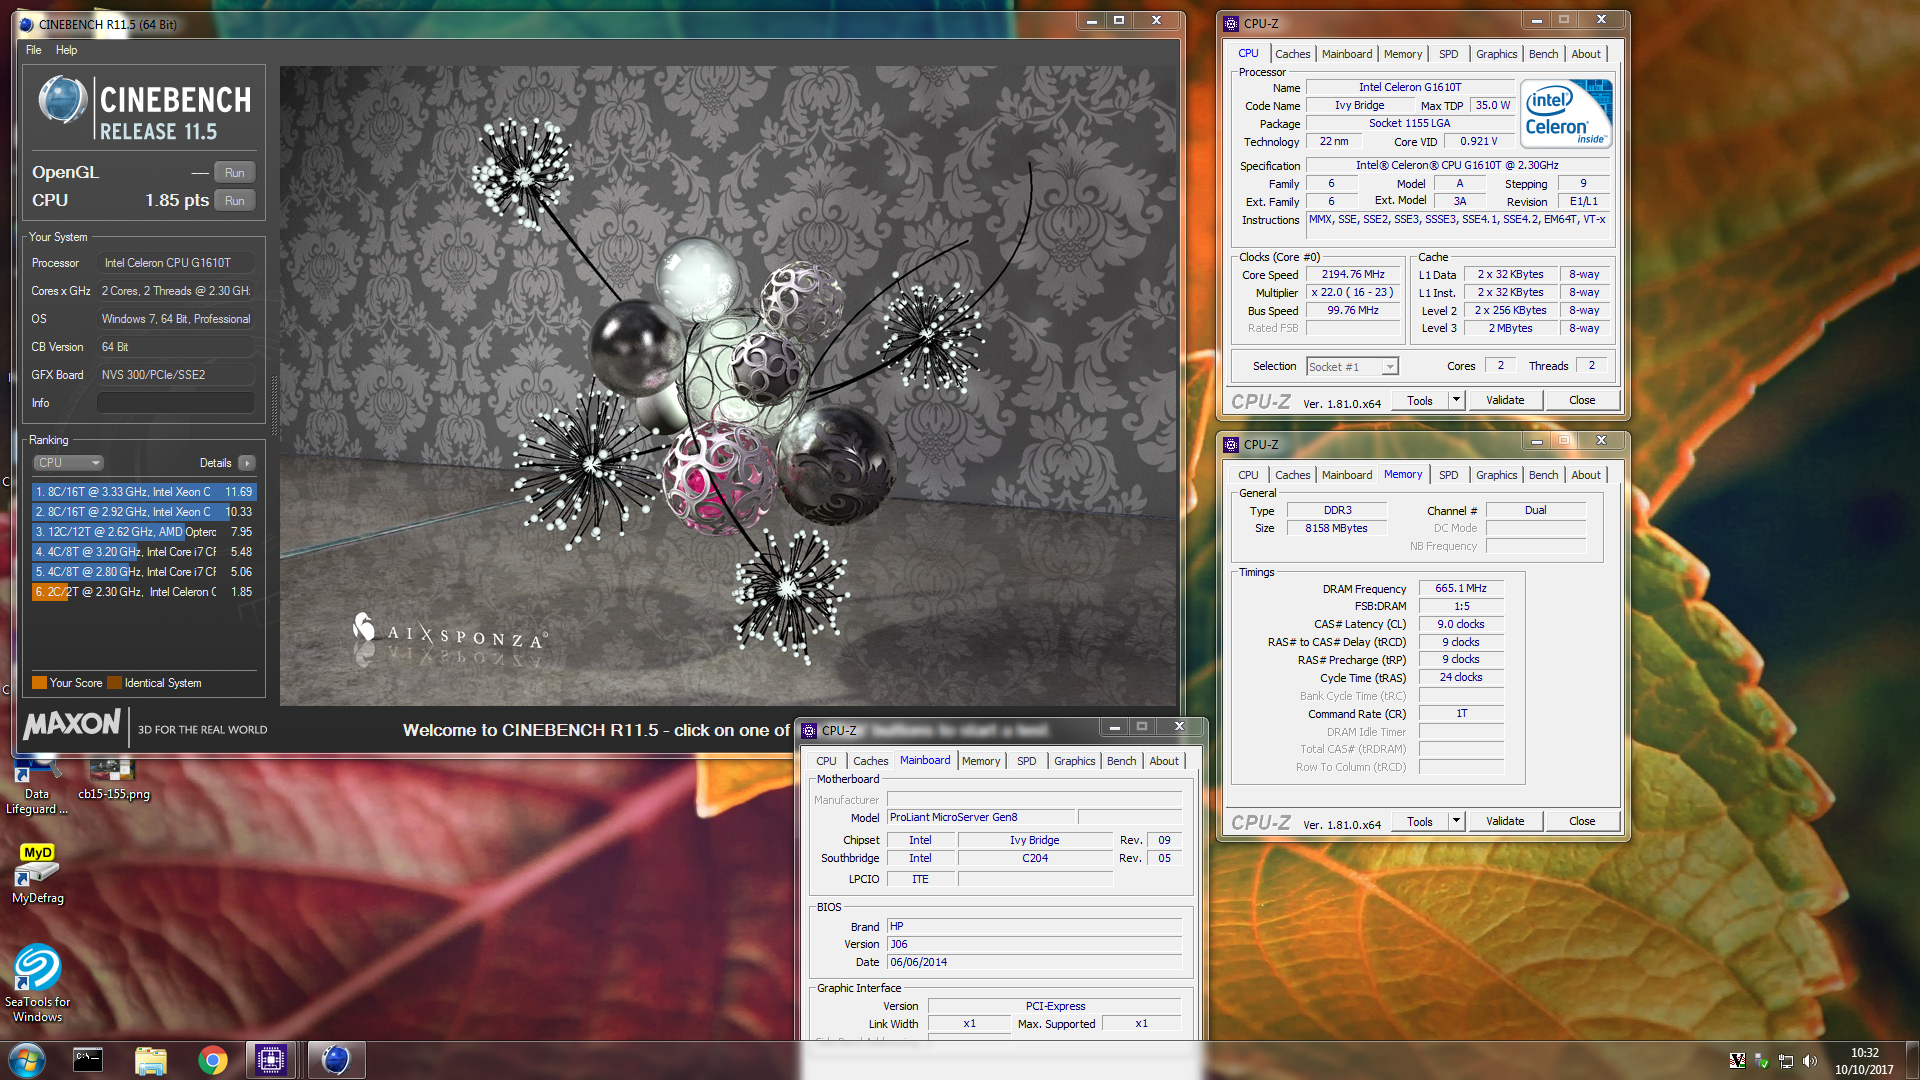Open Caches tab in Mainboard CPU-Z window
Viewport: 1920px width, 1080px height.
[x=870, y=761]
